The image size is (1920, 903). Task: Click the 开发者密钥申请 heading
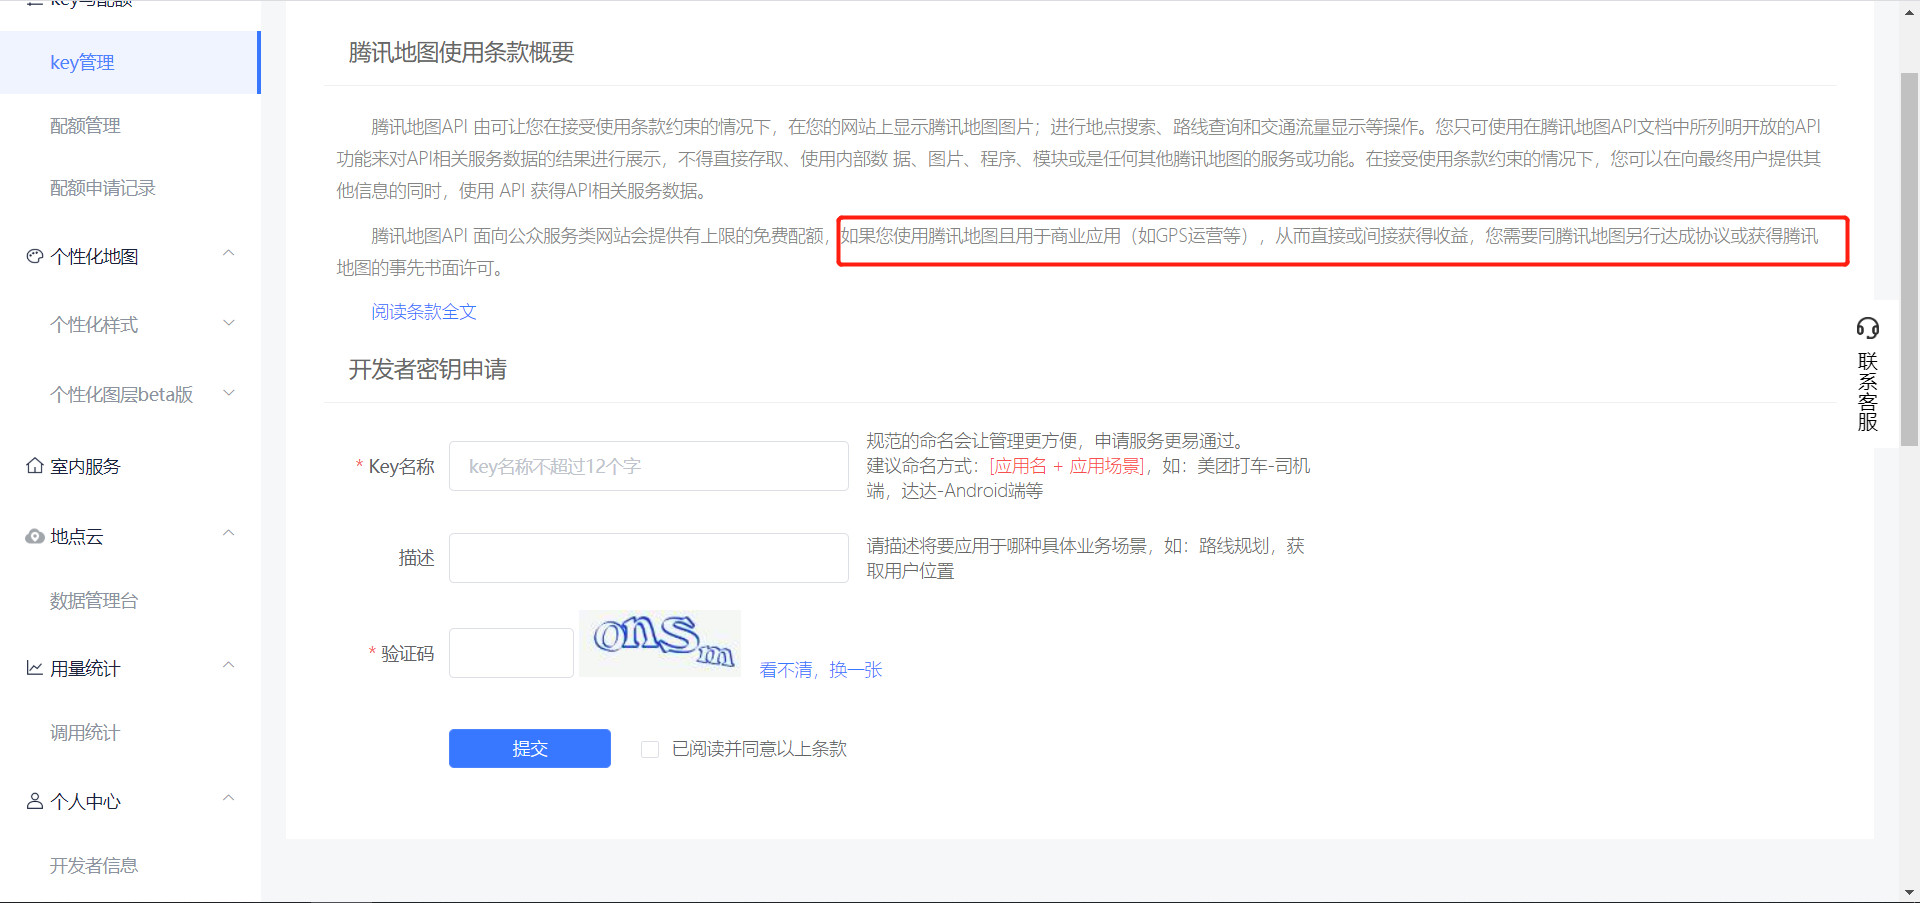[x=427, y=369]
